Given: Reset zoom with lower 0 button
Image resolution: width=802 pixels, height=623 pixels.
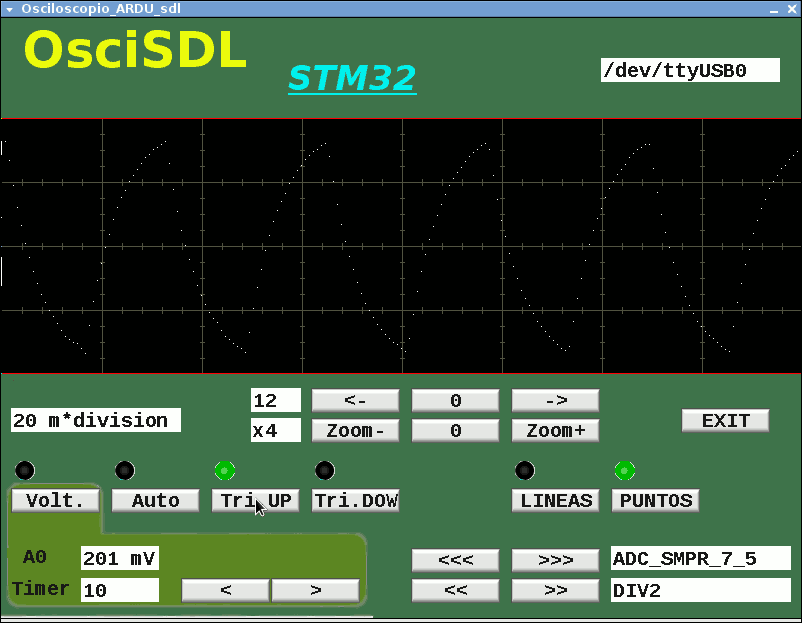Looking at the screenshot, I should click(x=455, y=431).
